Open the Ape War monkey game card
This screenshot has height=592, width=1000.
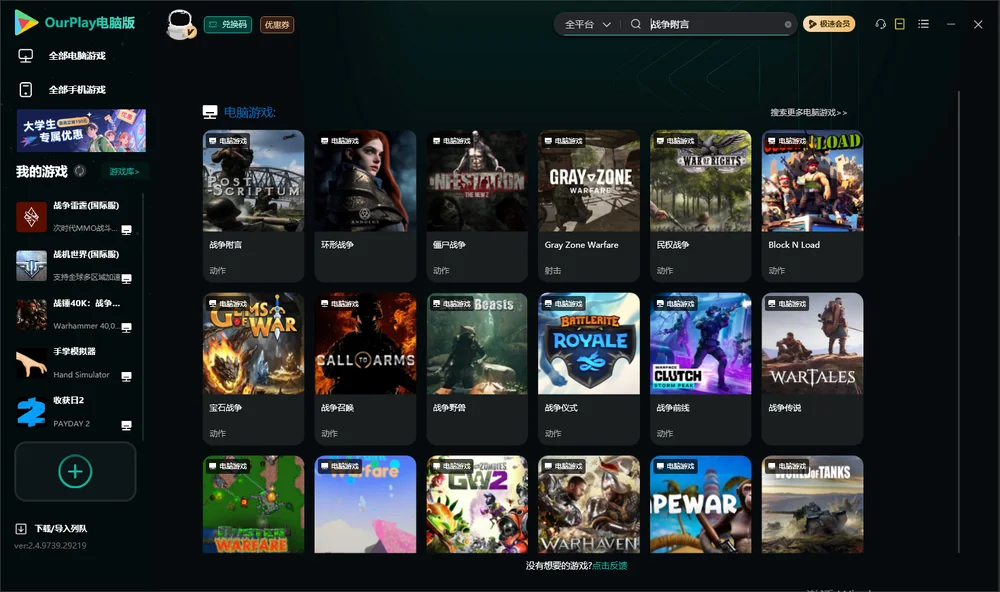tap(700, 504)
